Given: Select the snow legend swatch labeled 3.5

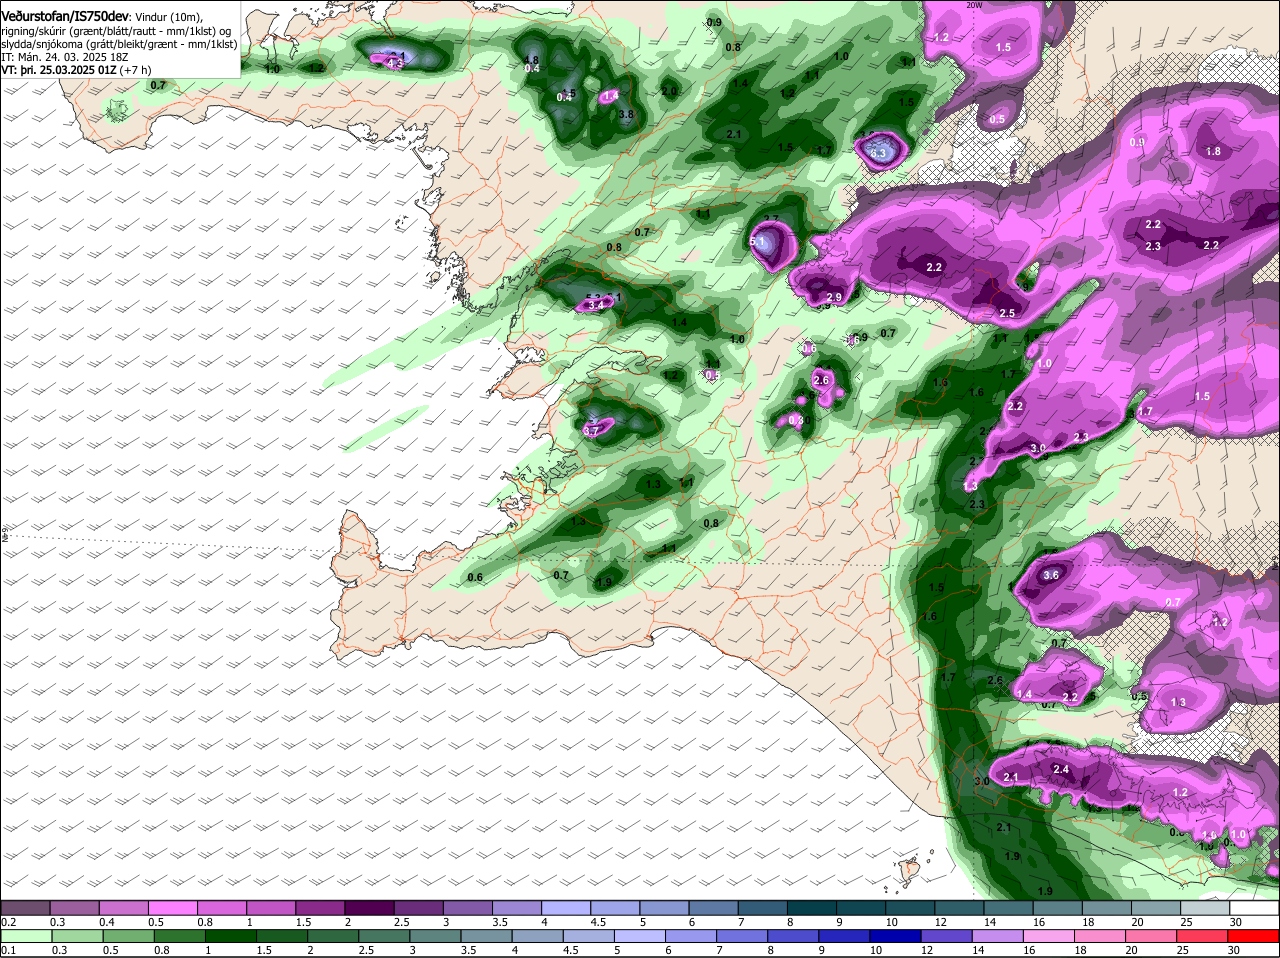Looking at the screenshot, I should coord(516,908).
